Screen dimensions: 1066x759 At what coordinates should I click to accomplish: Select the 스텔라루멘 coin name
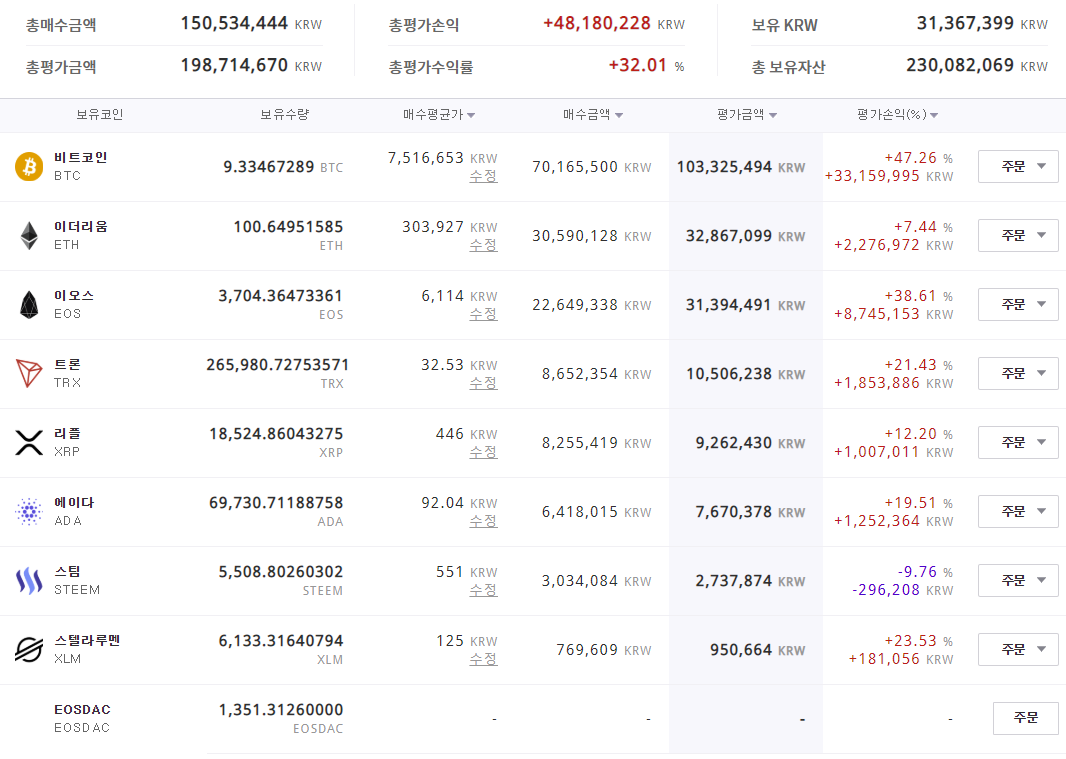(87, 640)
